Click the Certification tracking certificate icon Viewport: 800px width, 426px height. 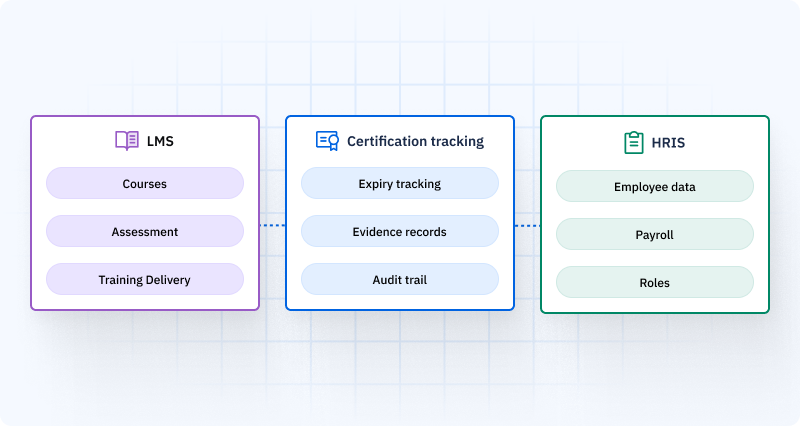pyautogui.click(x=327, y=141)
